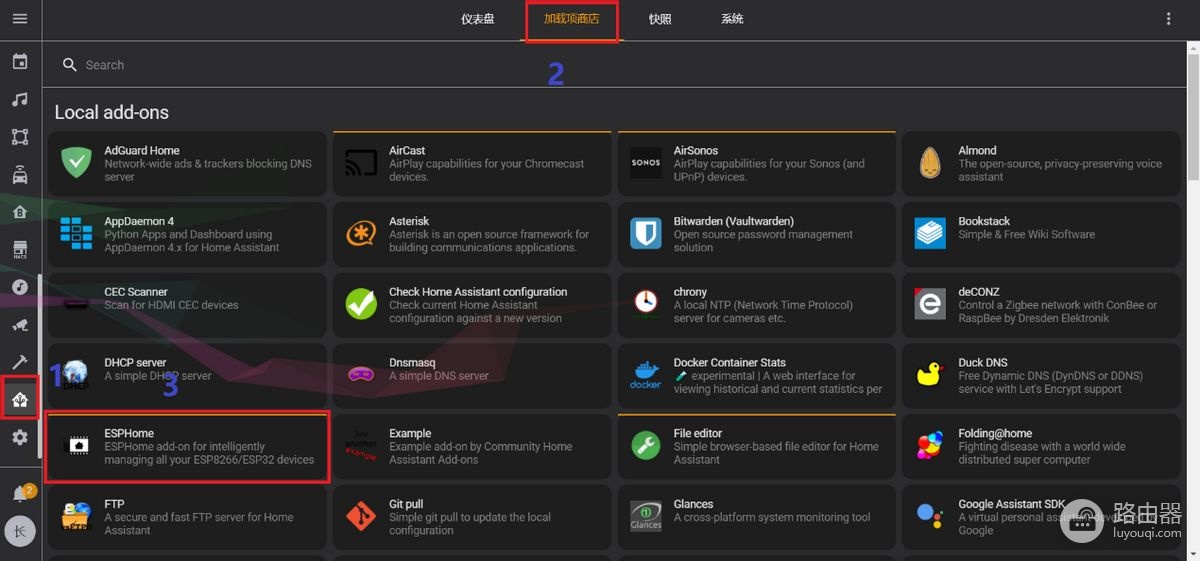This screenshot has height=561, width=1200.
Task: Open the CEC Scanner add-on card
Action: (188, 304)
